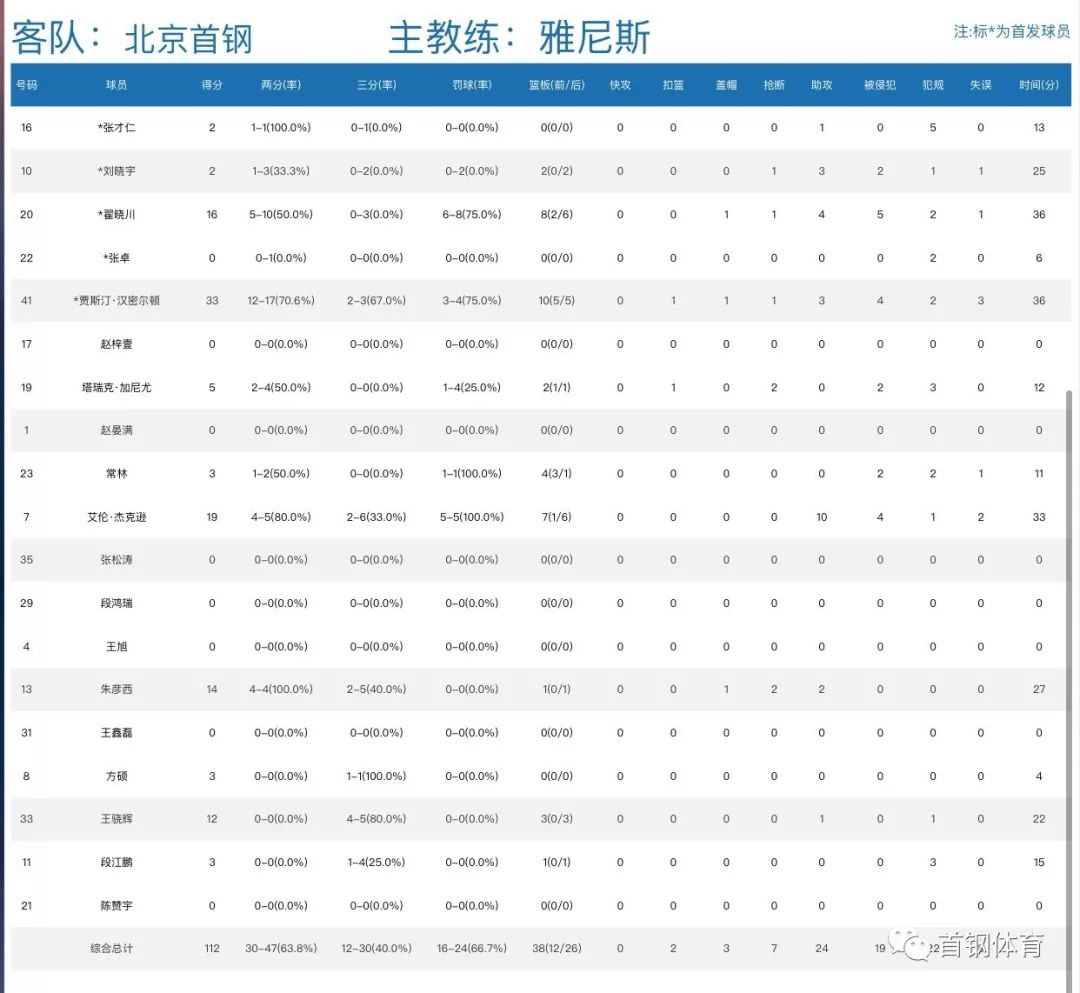The height and width of the screenshot is (993, 1080).
Task: Click 刘晓宇's two-point stat 1-3(33.3%)
Action: 281,171
